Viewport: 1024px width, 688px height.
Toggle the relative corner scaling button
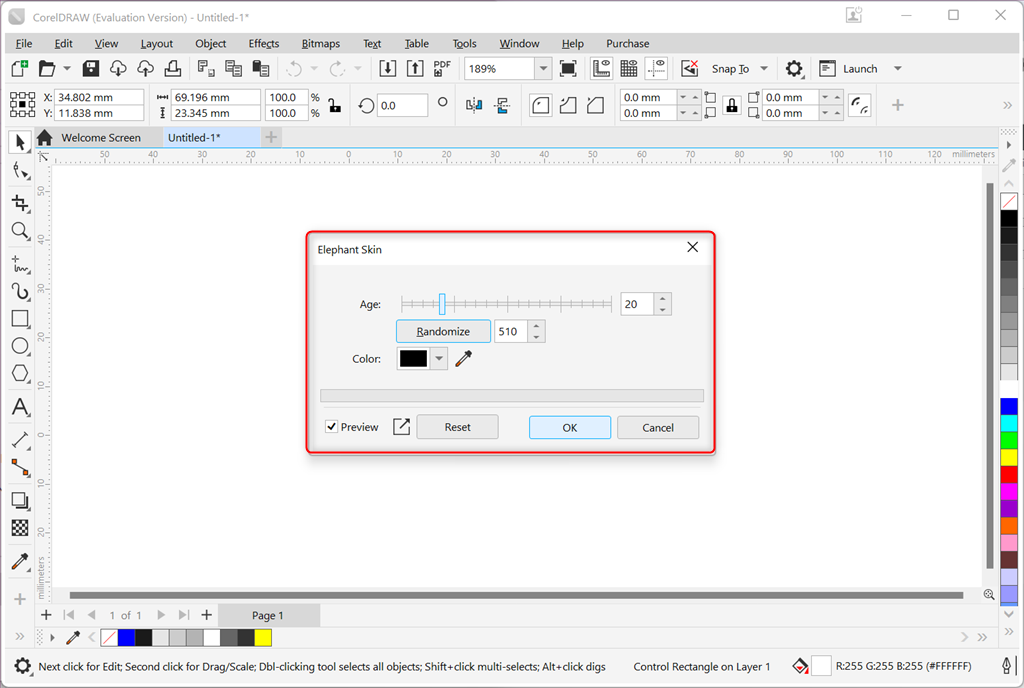(859, 105)
